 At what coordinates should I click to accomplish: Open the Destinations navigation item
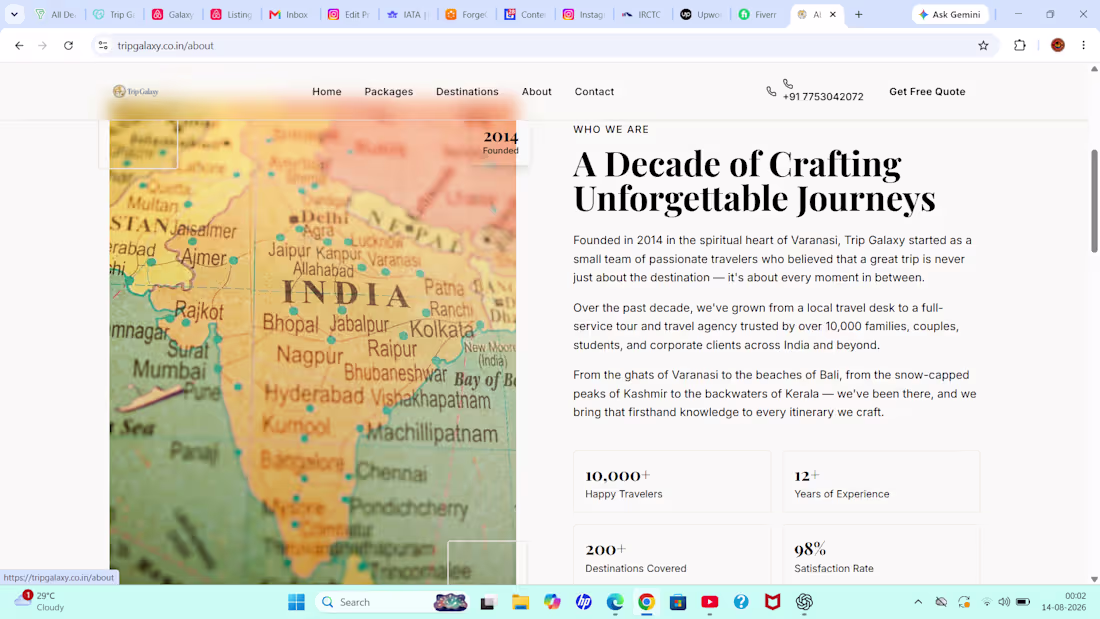coord(467,91)
